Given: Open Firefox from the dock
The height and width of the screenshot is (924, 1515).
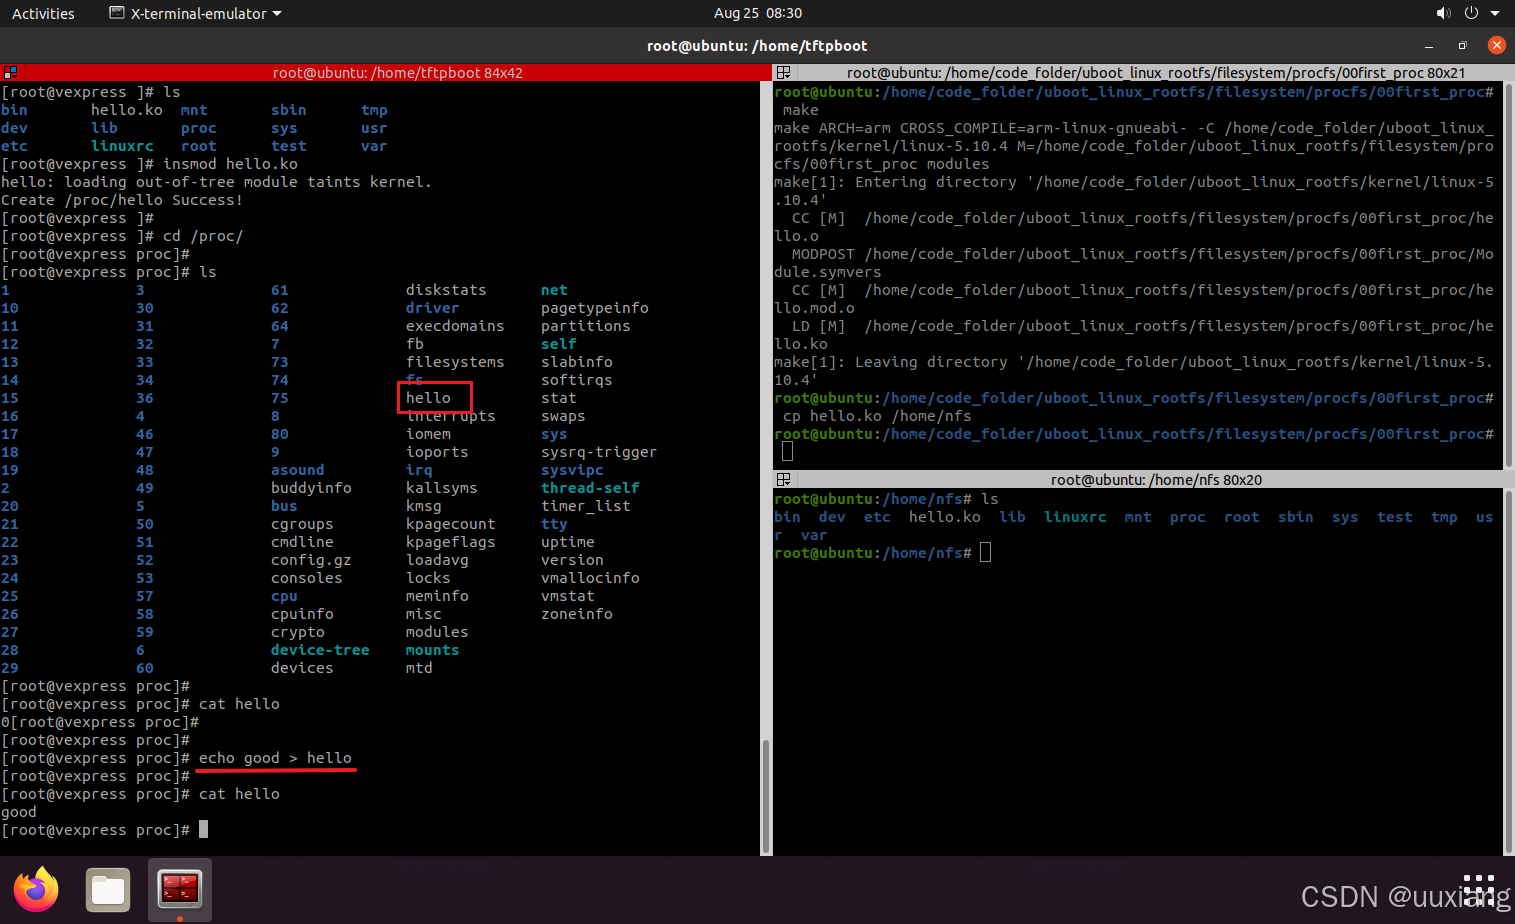Looking at the screenshot, I should (x=36, y=889).
